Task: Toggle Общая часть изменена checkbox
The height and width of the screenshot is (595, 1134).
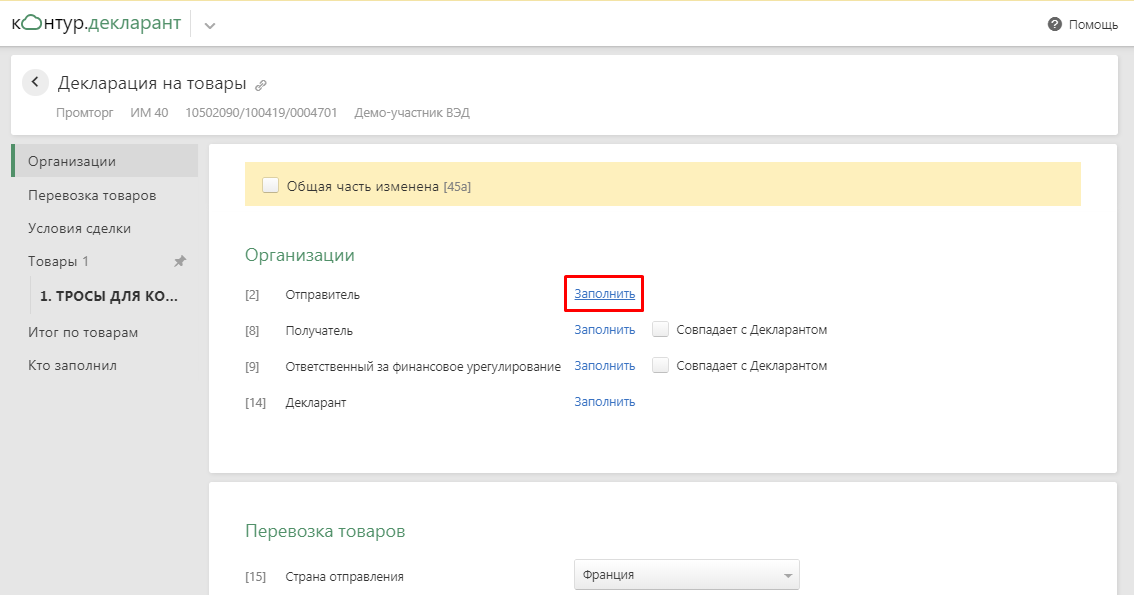Action: [x=270, y=185]
